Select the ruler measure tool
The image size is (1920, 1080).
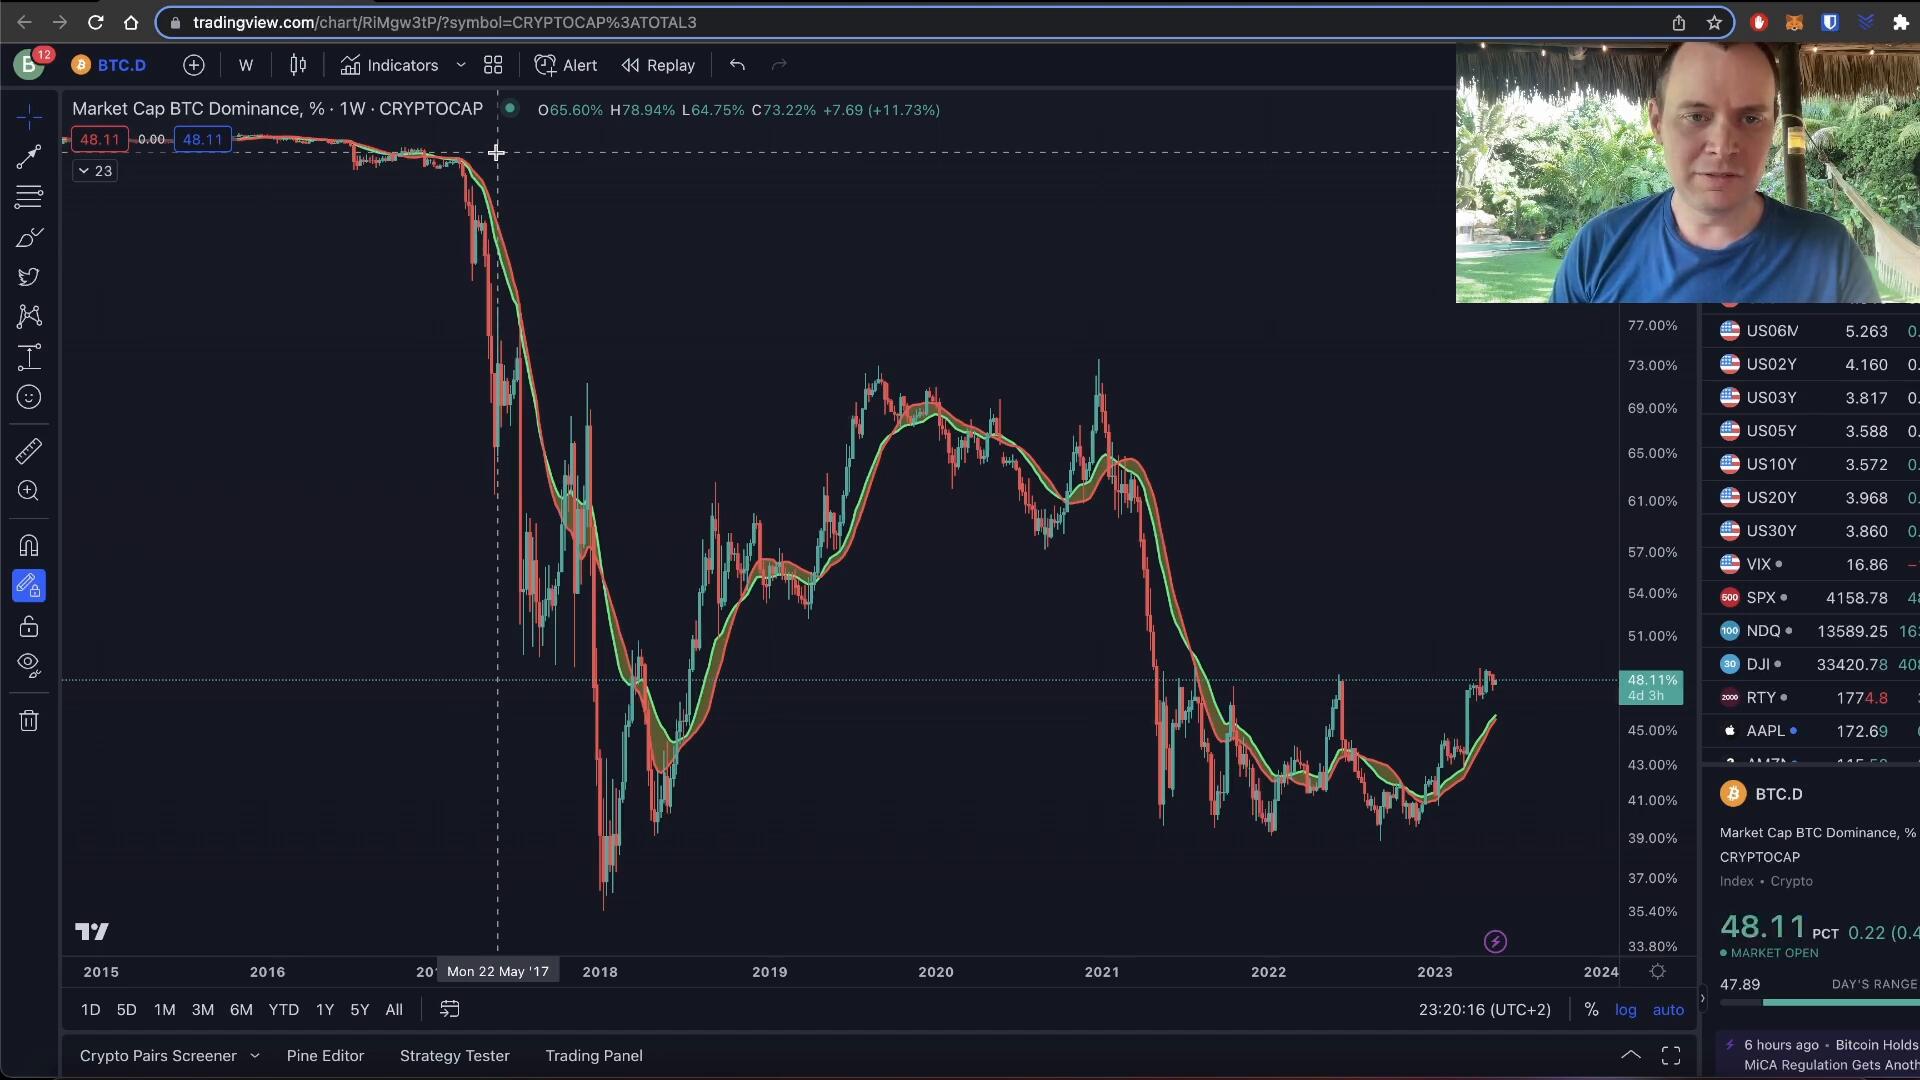coord(29,451)
